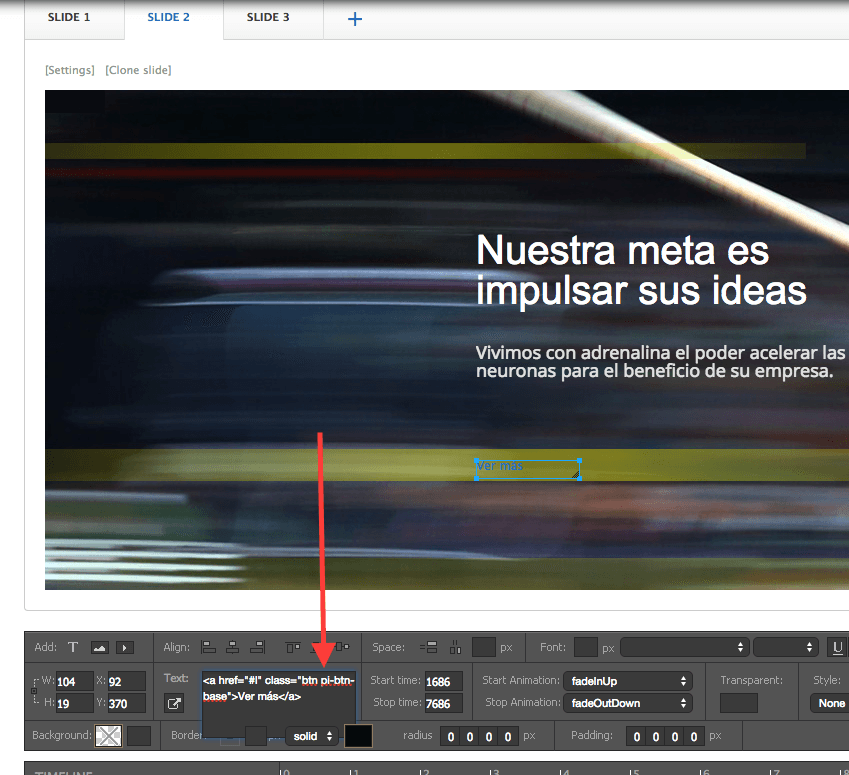Toggle the width-height aspect lock
This screenshot has width=849, height=775.
pyautogui.click(x=33, y=691)
